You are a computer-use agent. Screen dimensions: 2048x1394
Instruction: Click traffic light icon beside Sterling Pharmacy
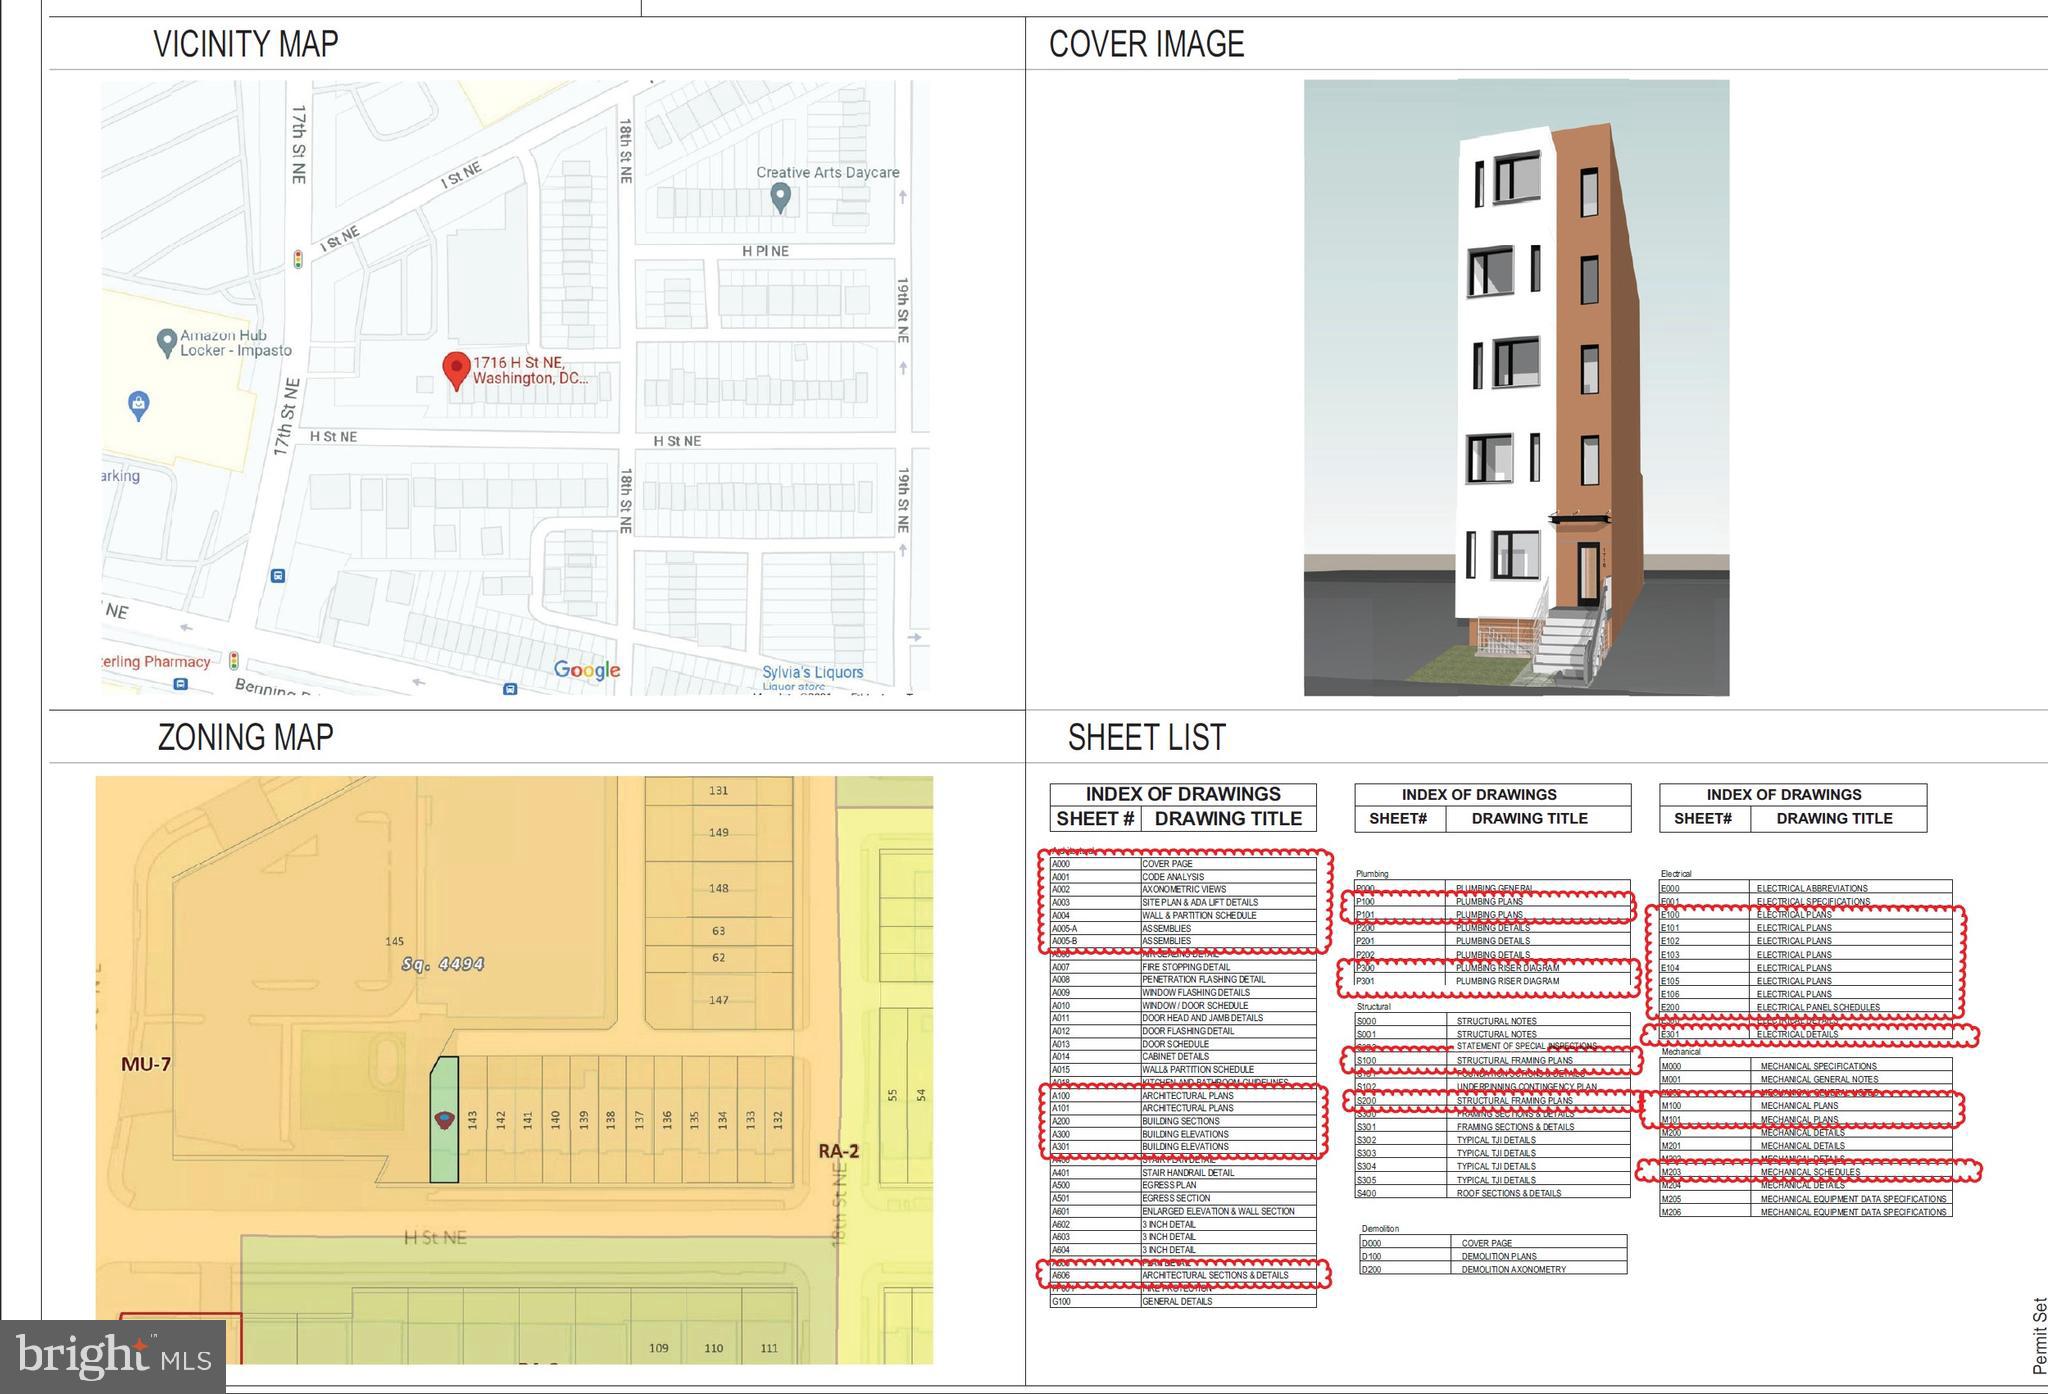[x=234, y=661]
